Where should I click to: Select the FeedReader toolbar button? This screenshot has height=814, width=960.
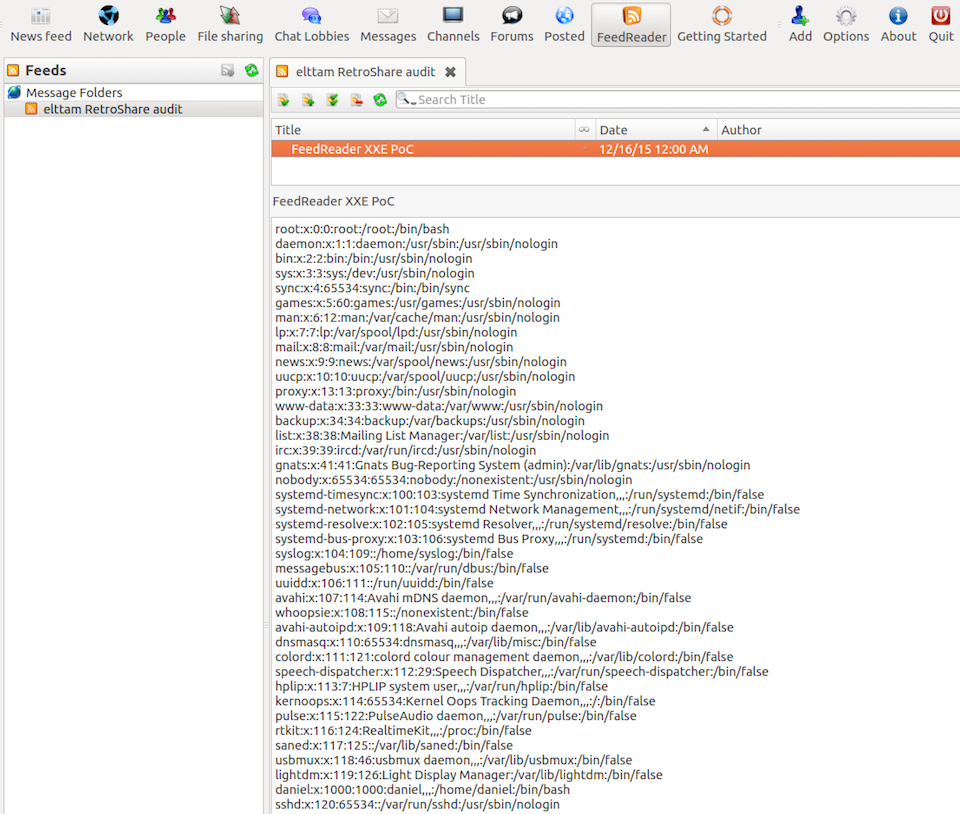point(631,24)
